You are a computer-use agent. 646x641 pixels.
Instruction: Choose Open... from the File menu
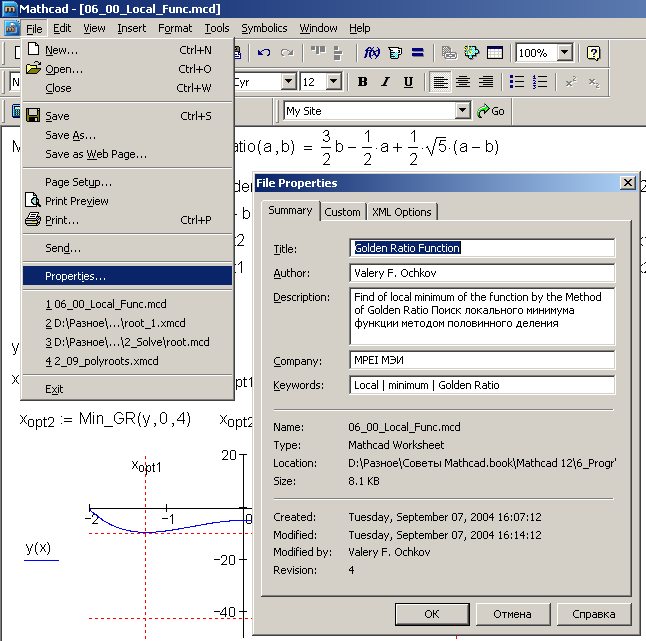(128, 69)
